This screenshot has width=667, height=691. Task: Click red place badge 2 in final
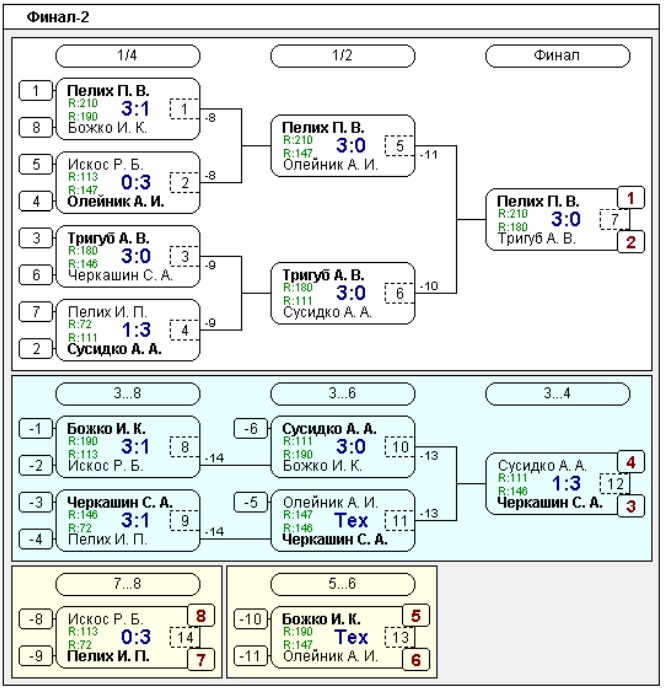coord(630,242)
